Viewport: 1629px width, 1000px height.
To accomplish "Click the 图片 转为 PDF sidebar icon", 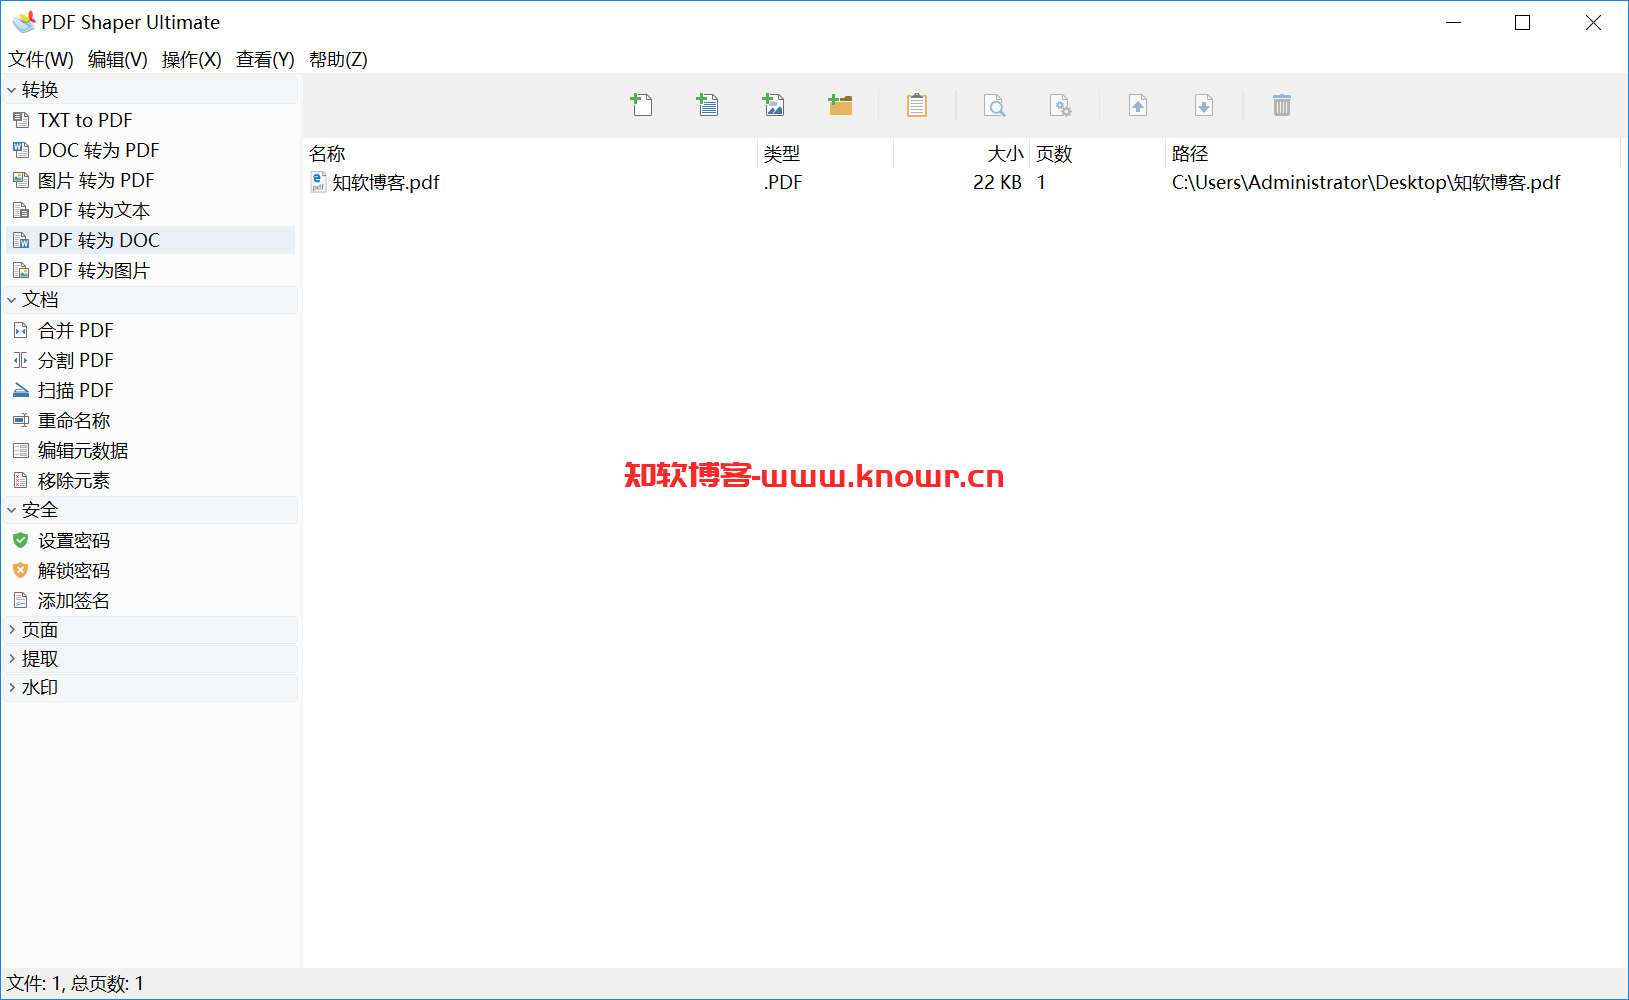I will (x=21, y=180).
